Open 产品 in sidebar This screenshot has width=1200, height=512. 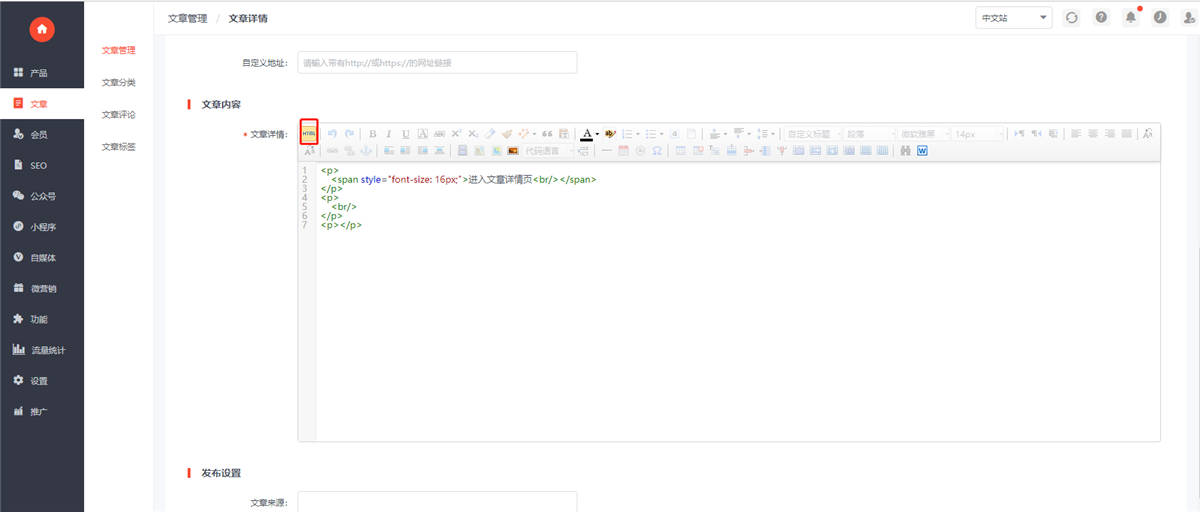pos(42,73)
